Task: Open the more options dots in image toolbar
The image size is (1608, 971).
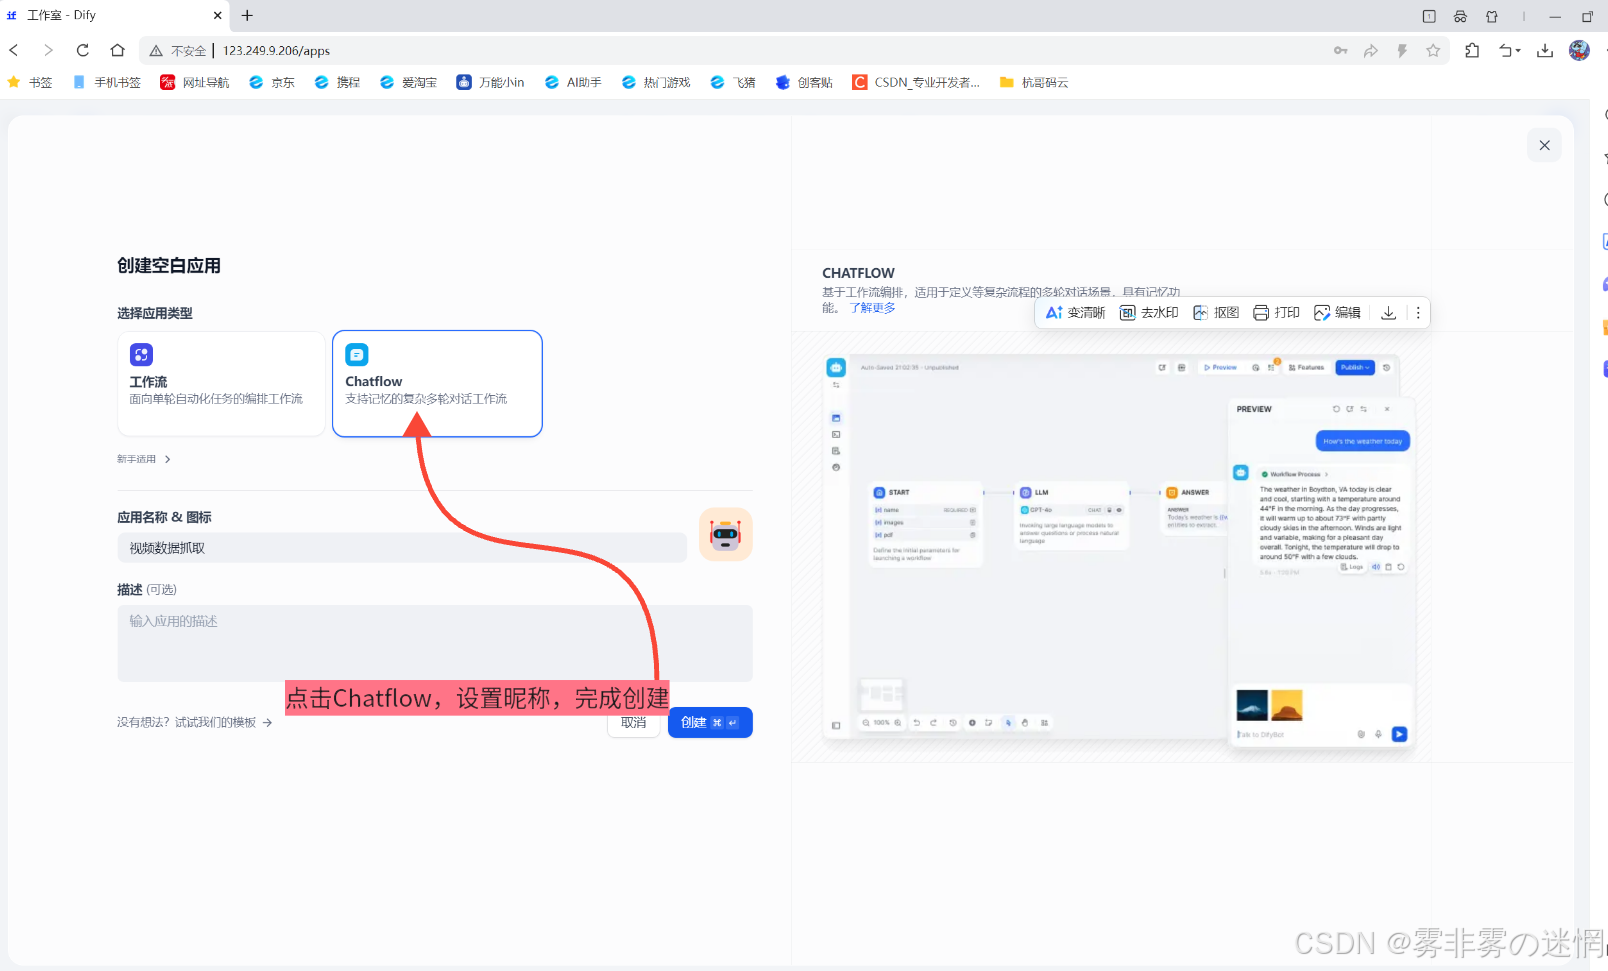Action: (x=1418, y=313)
